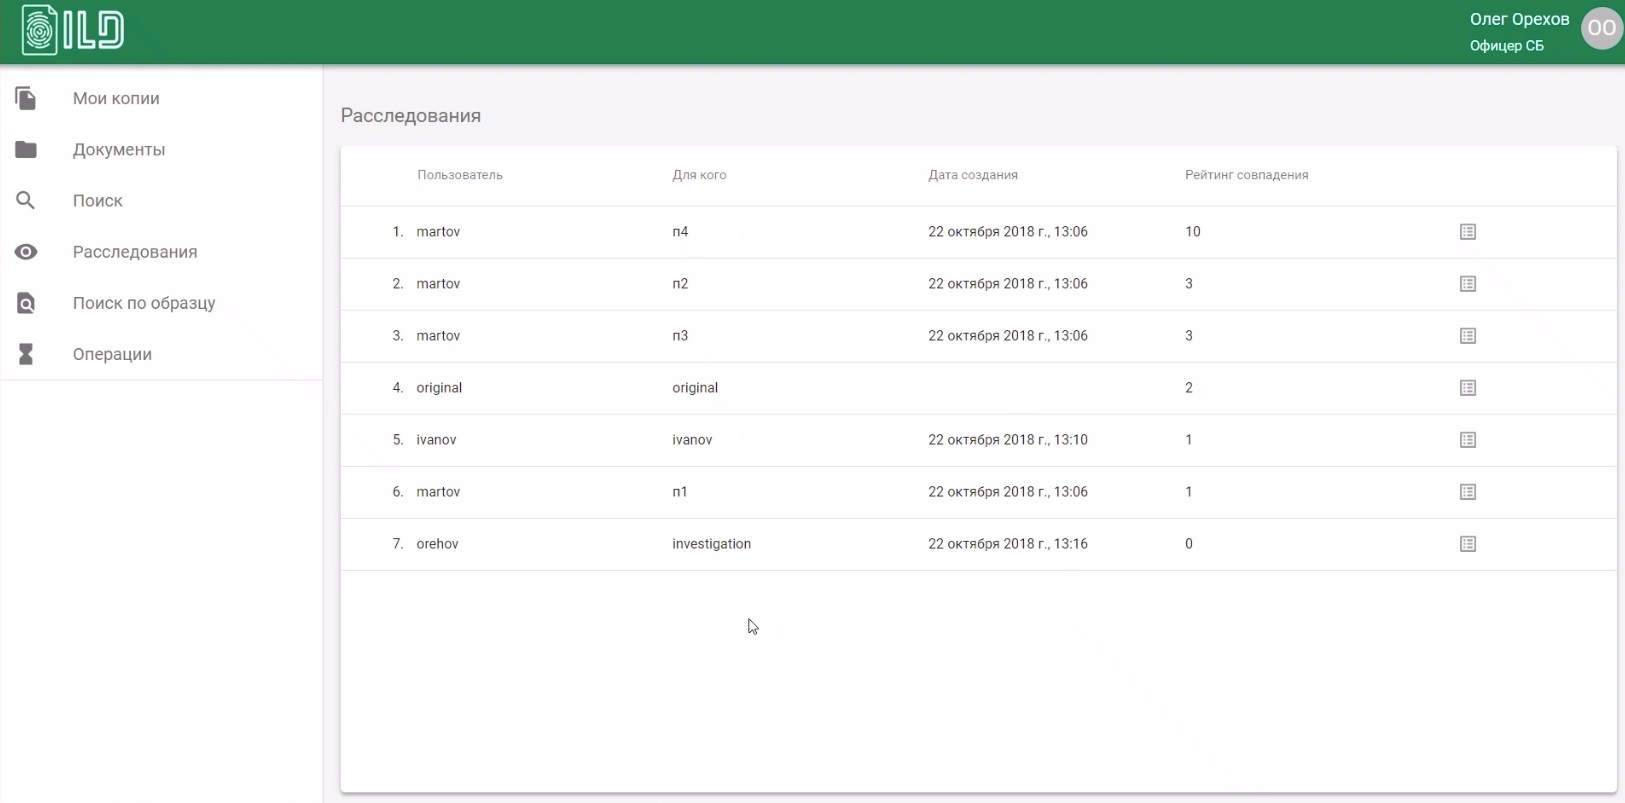Click row number 7.
The width and height of the screenshot is (1625, 803).
pyautogui.click(x=398, y=544)
